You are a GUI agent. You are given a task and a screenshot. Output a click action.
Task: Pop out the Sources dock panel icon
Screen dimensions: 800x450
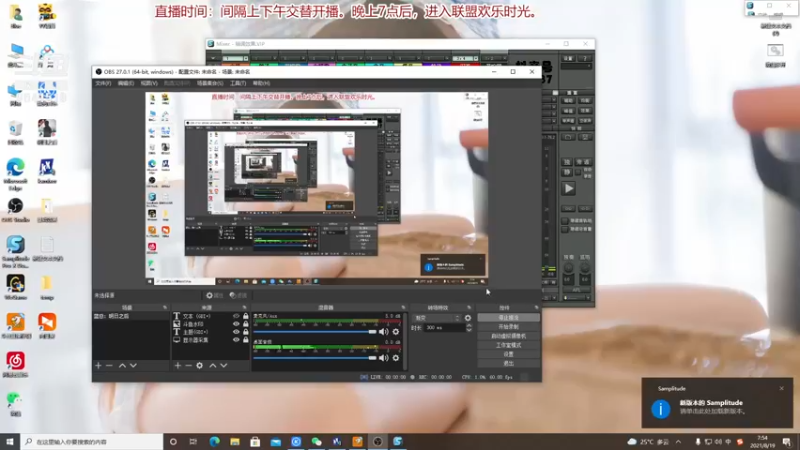click(x=244, y=308)
